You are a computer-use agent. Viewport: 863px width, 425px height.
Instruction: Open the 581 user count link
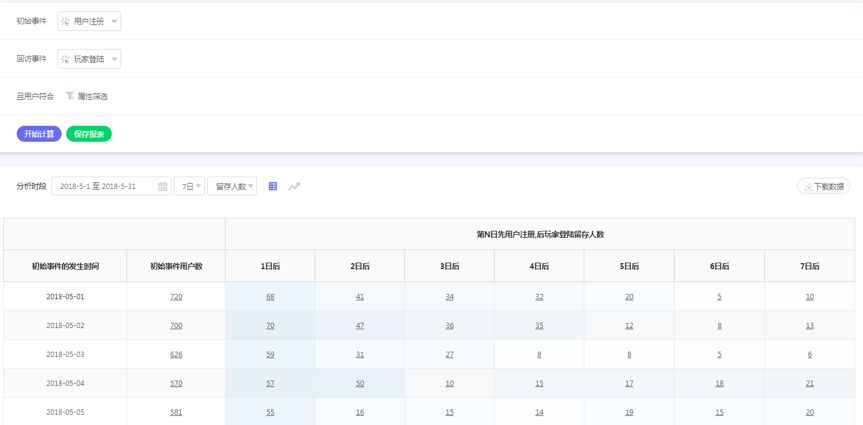(x=176, y=412)
